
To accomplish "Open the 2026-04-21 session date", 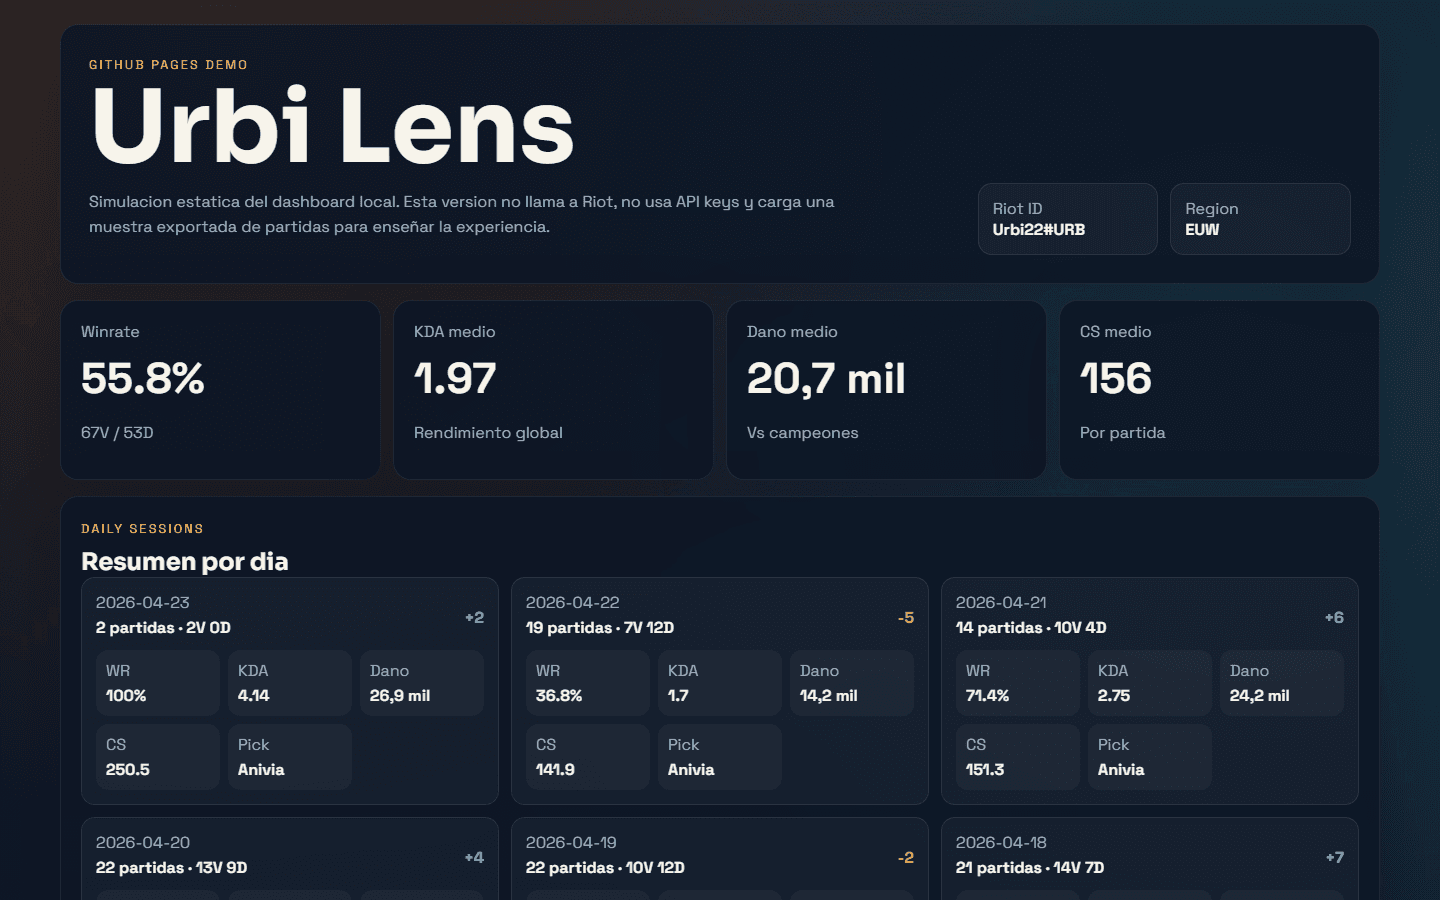I will pos(1001,603).
